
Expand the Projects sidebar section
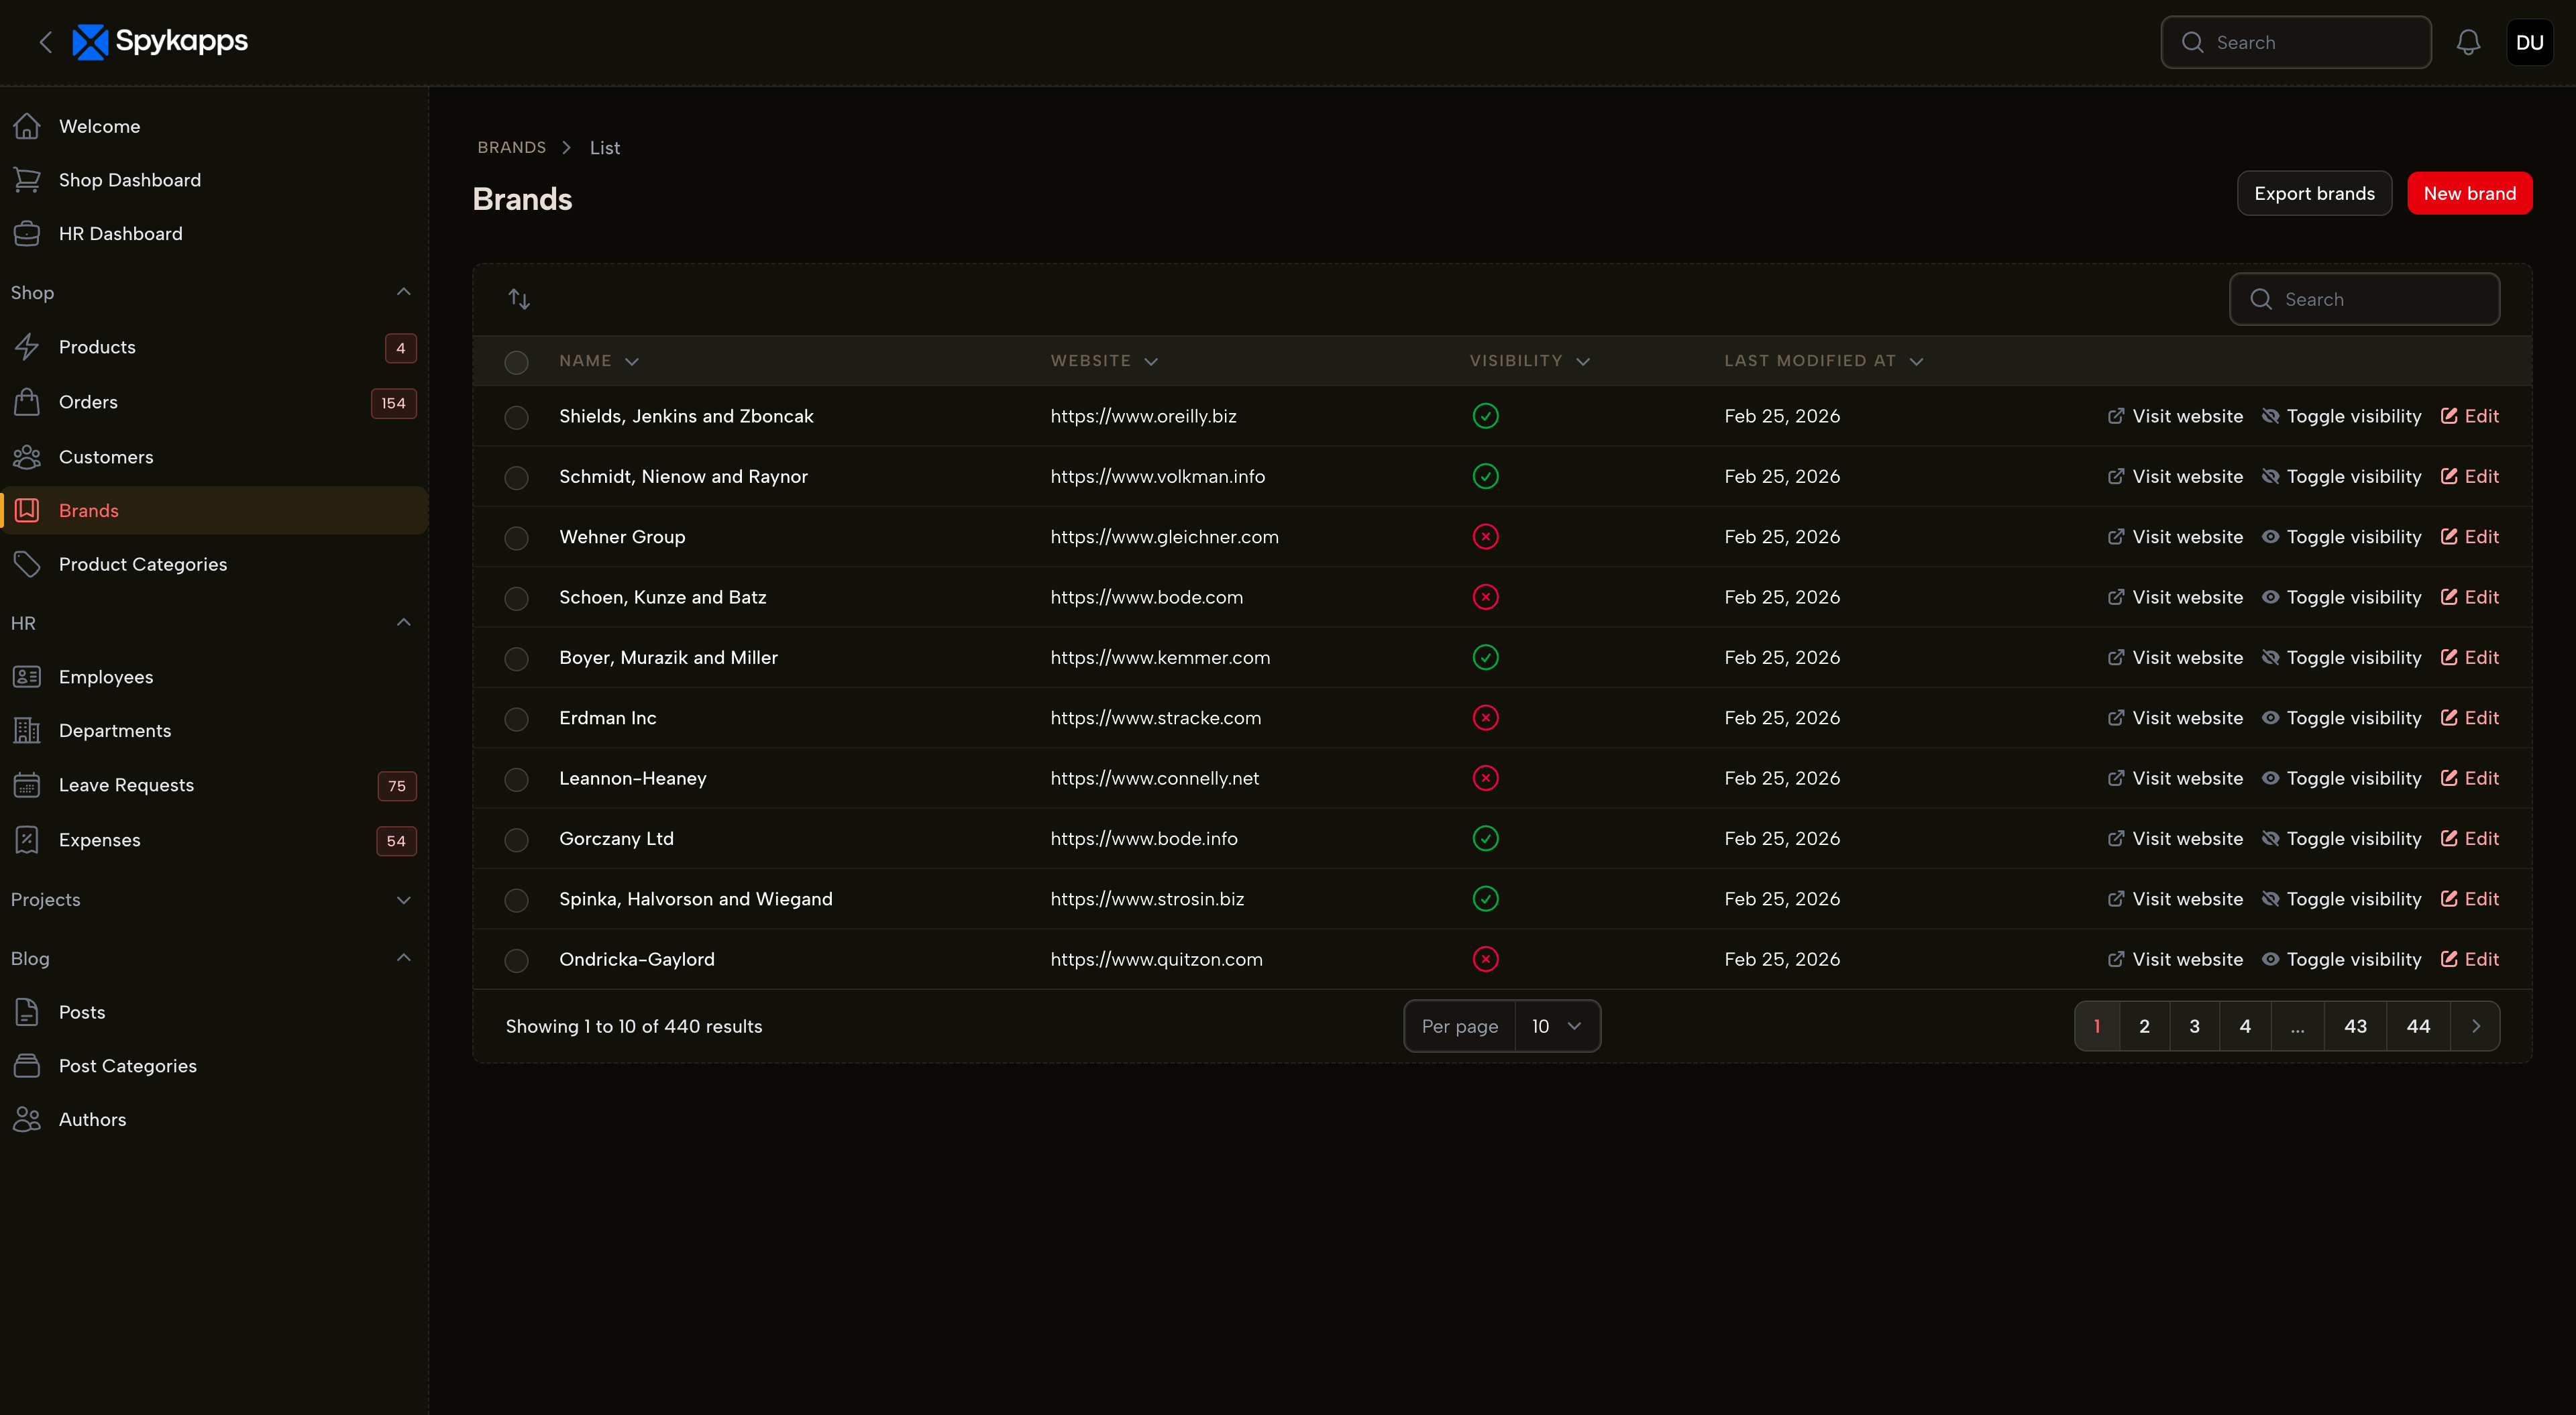[403, 899]
